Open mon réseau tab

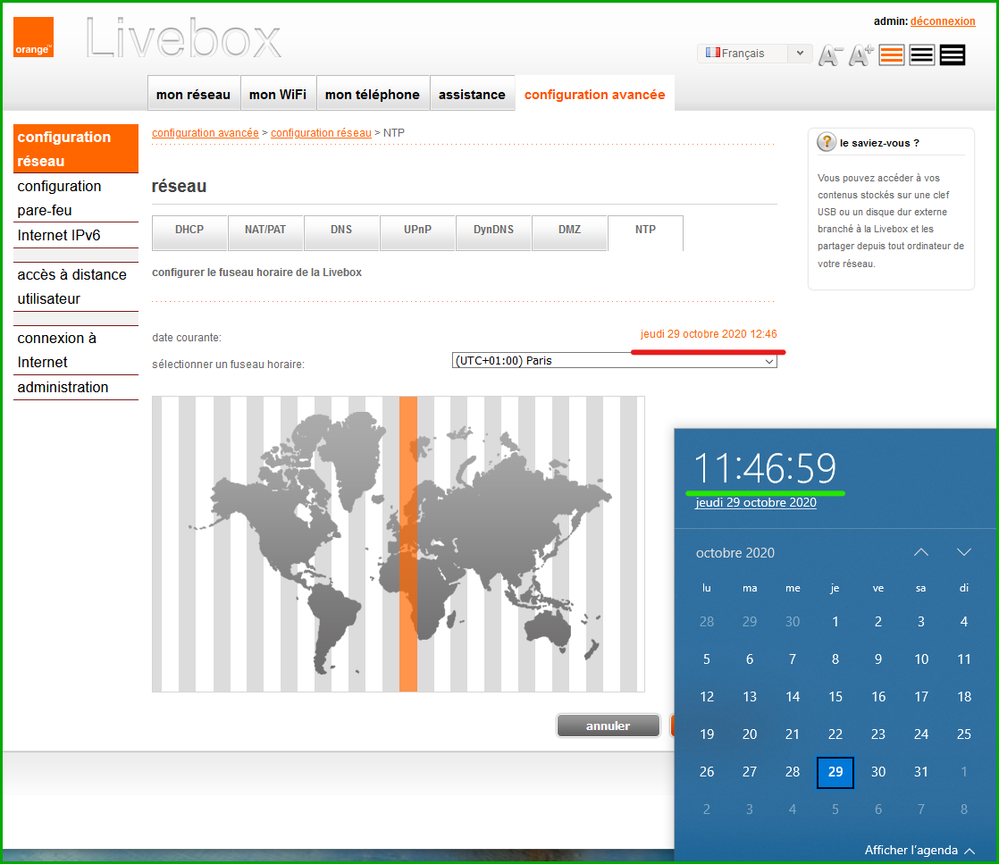193,94
